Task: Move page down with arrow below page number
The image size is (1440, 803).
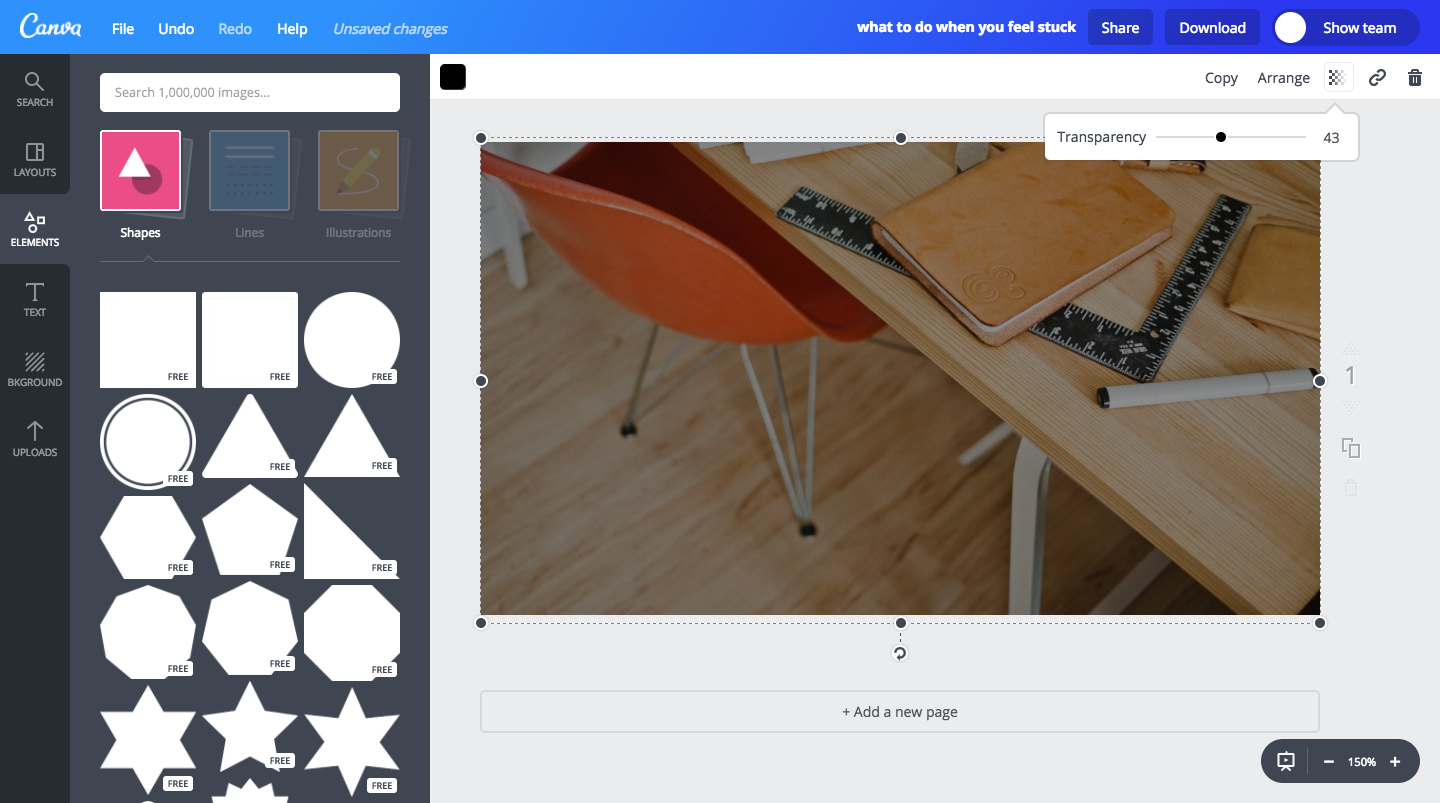Action: [x=1351, y=407]
